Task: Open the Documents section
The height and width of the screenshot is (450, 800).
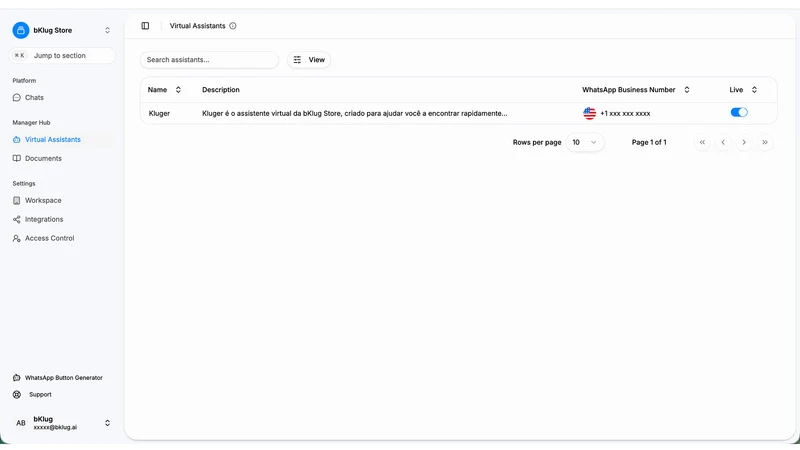Action: click(43, 158)
